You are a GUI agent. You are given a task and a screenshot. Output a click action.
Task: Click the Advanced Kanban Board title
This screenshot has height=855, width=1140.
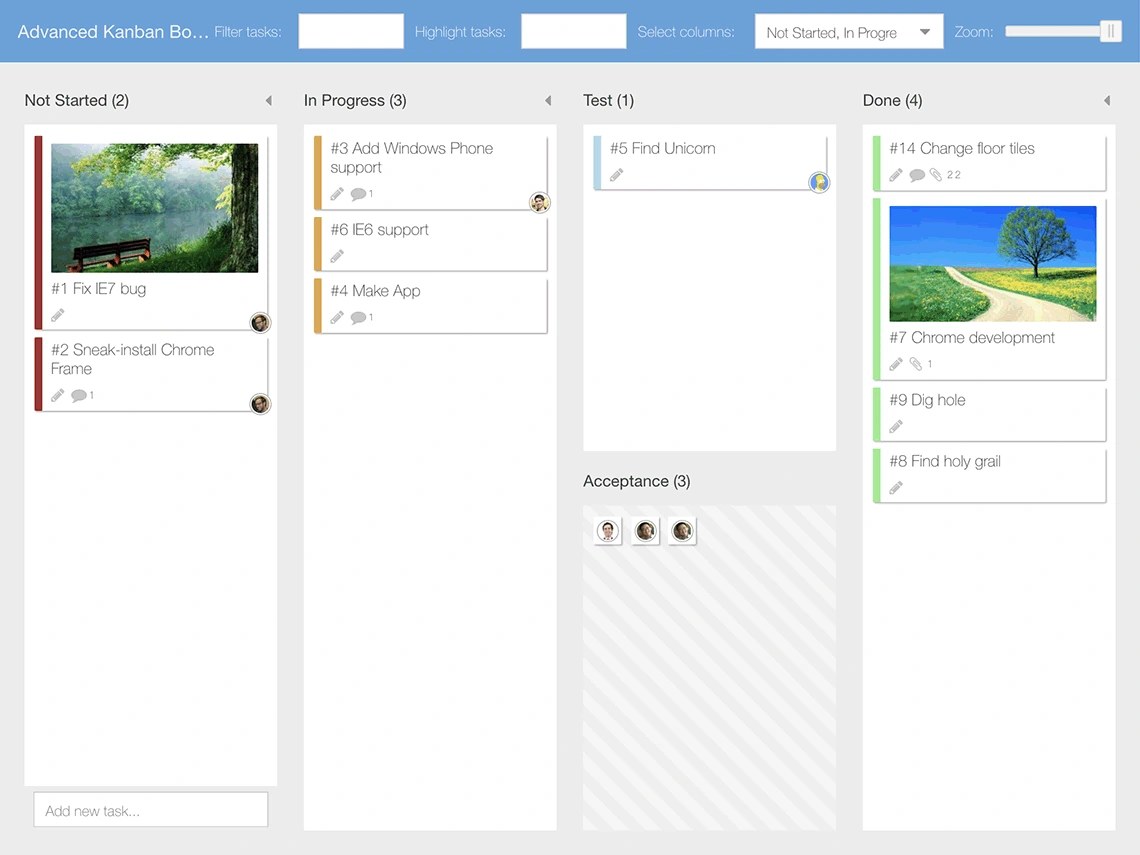pos(113,32)
